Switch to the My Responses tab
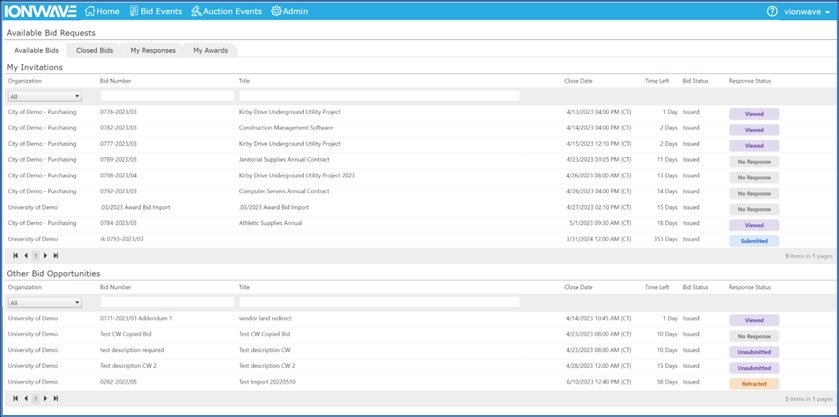 pyautogui.click(x=153, y=50)
